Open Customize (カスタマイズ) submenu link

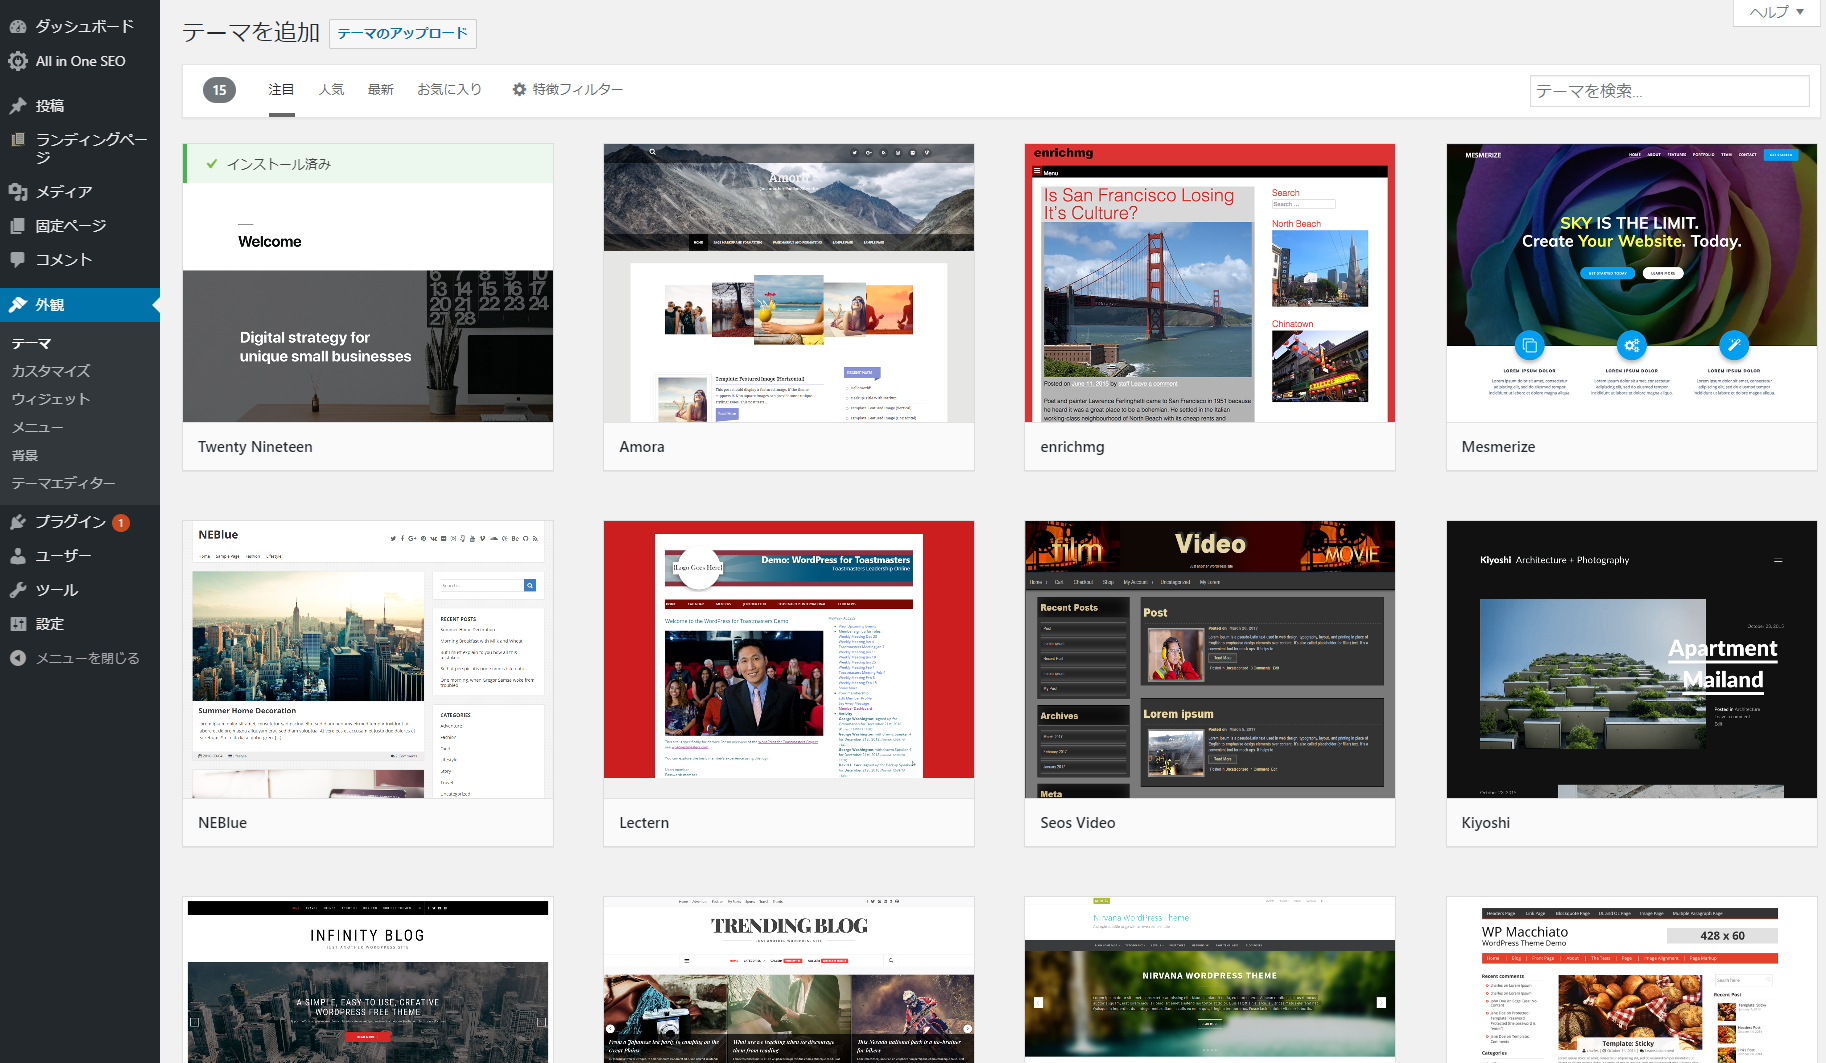point(51,371)
